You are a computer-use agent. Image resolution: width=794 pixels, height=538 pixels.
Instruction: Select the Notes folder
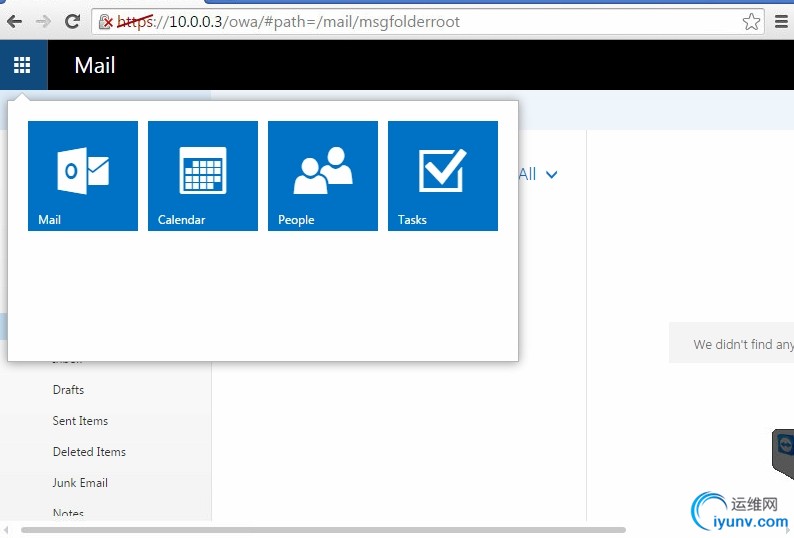68,513
